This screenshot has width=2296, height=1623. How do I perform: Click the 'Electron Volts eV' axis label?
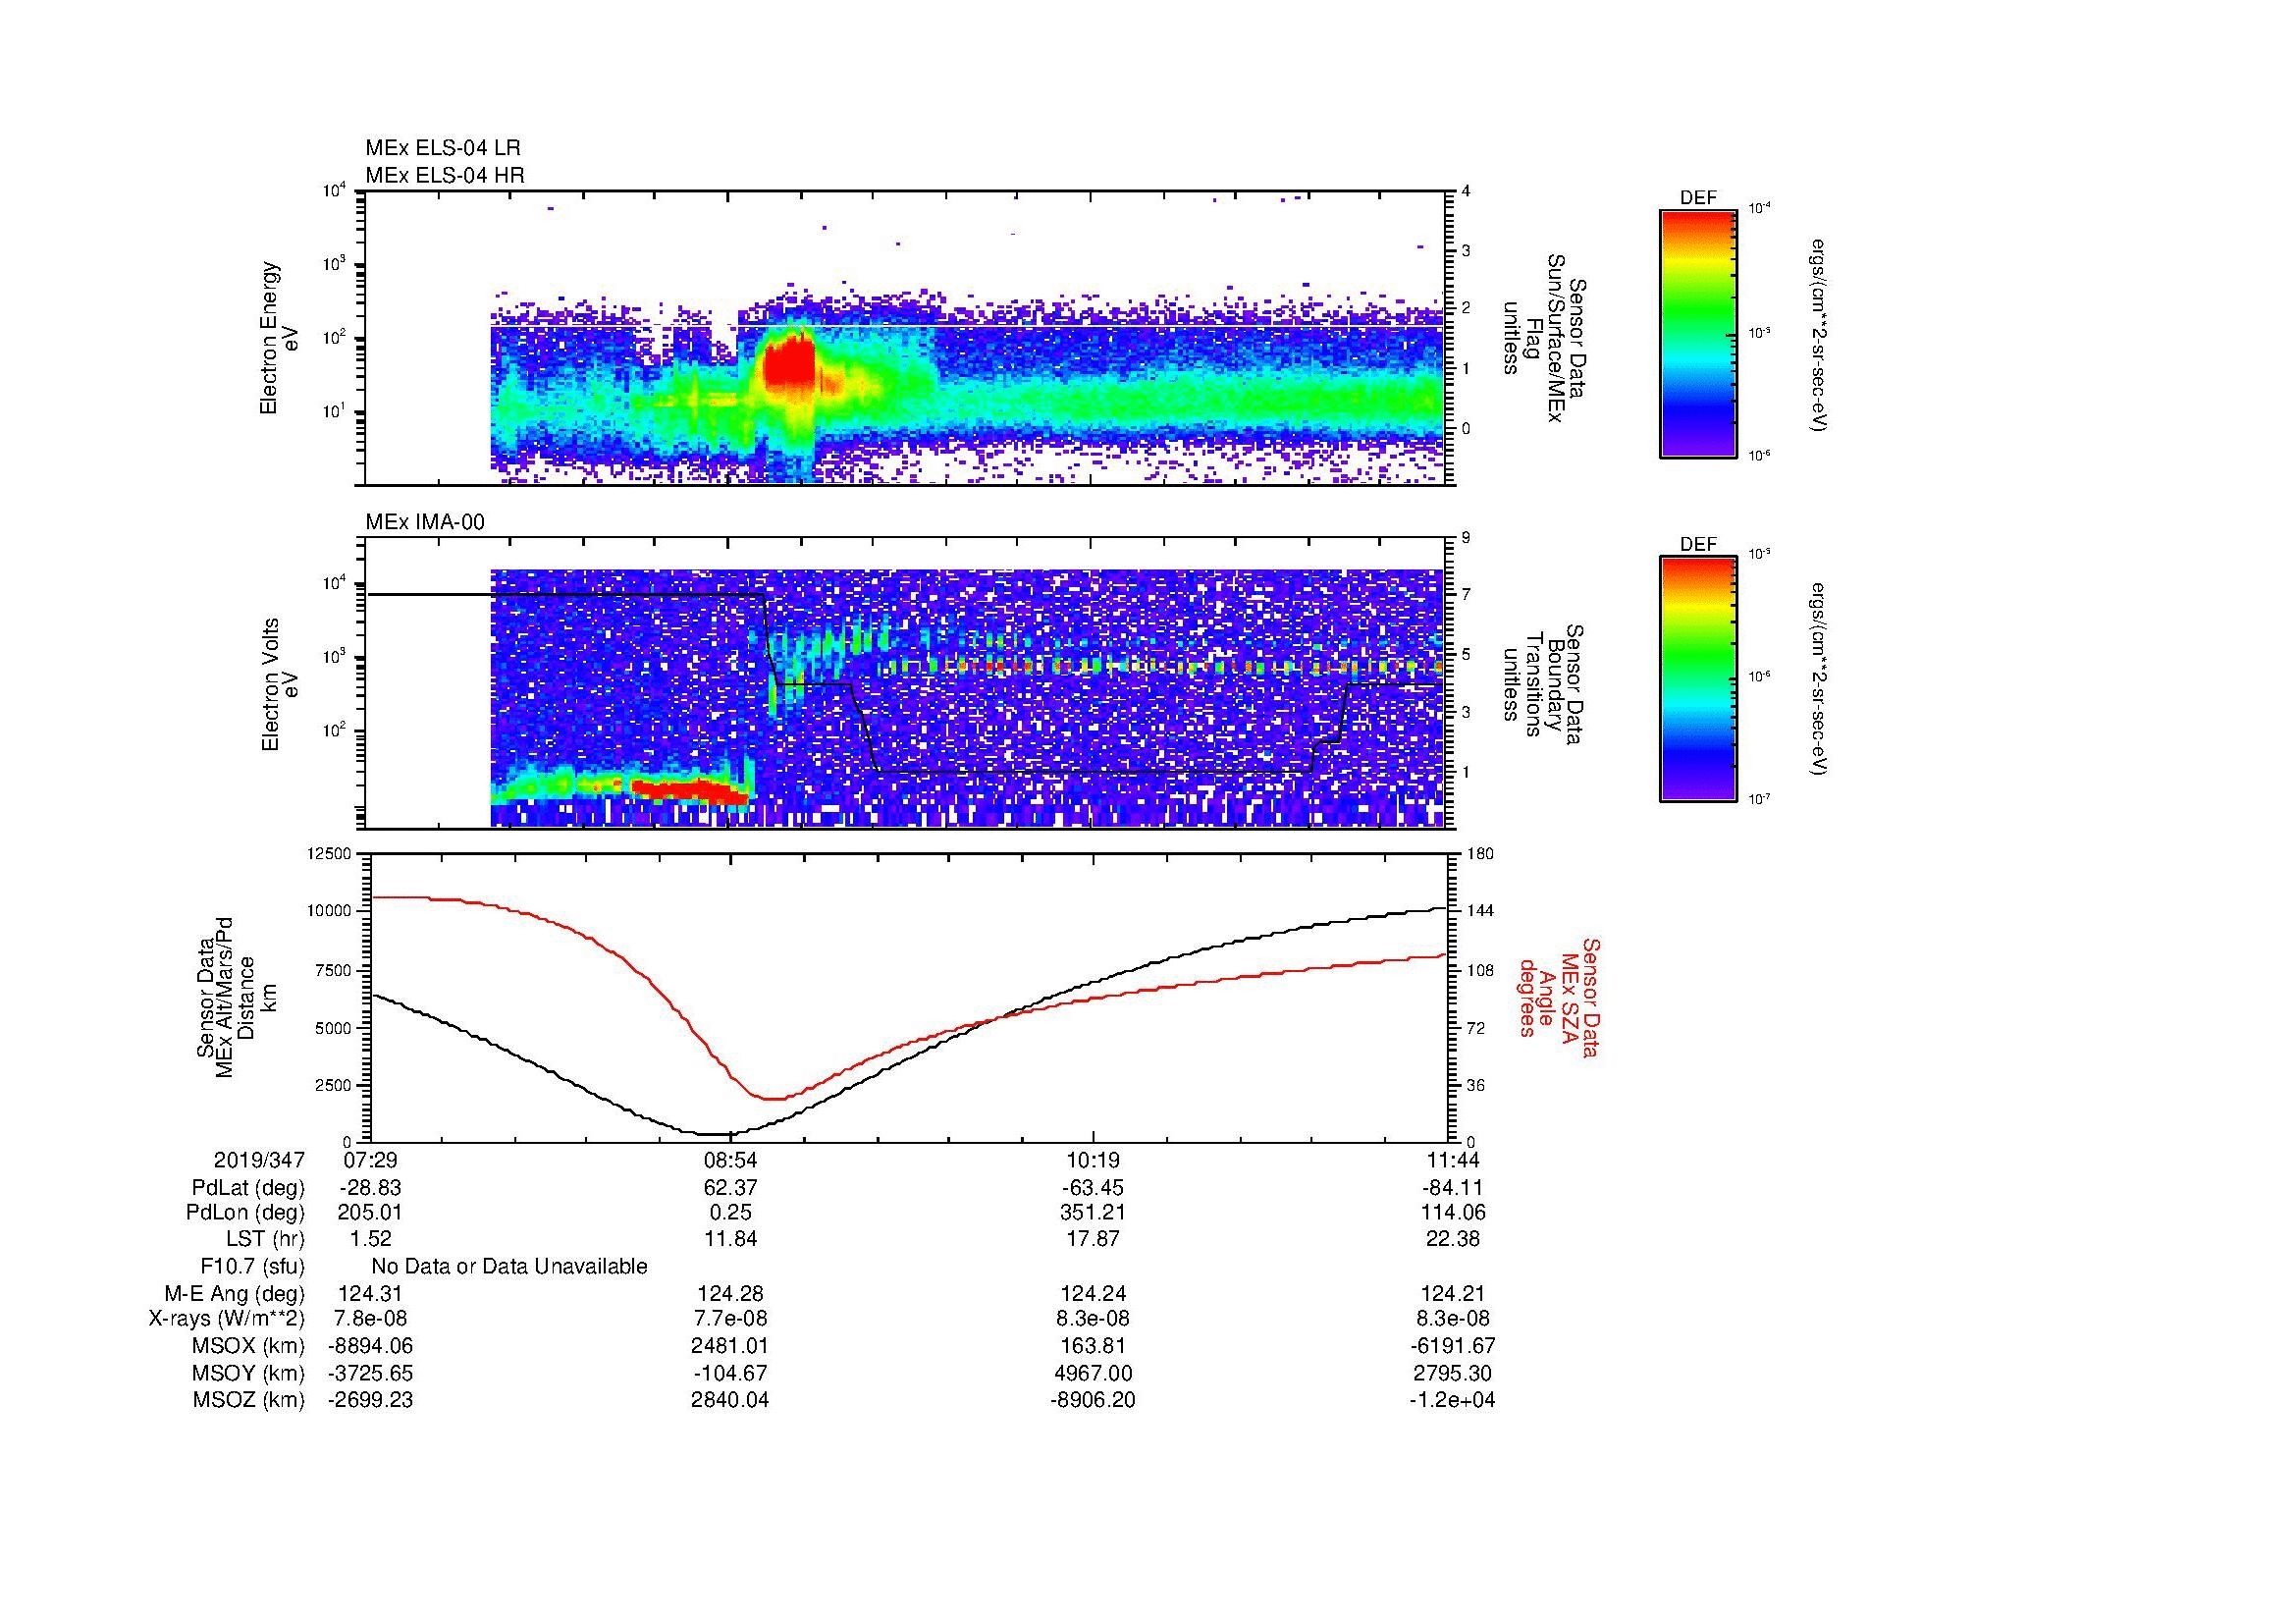click(280, 685)
